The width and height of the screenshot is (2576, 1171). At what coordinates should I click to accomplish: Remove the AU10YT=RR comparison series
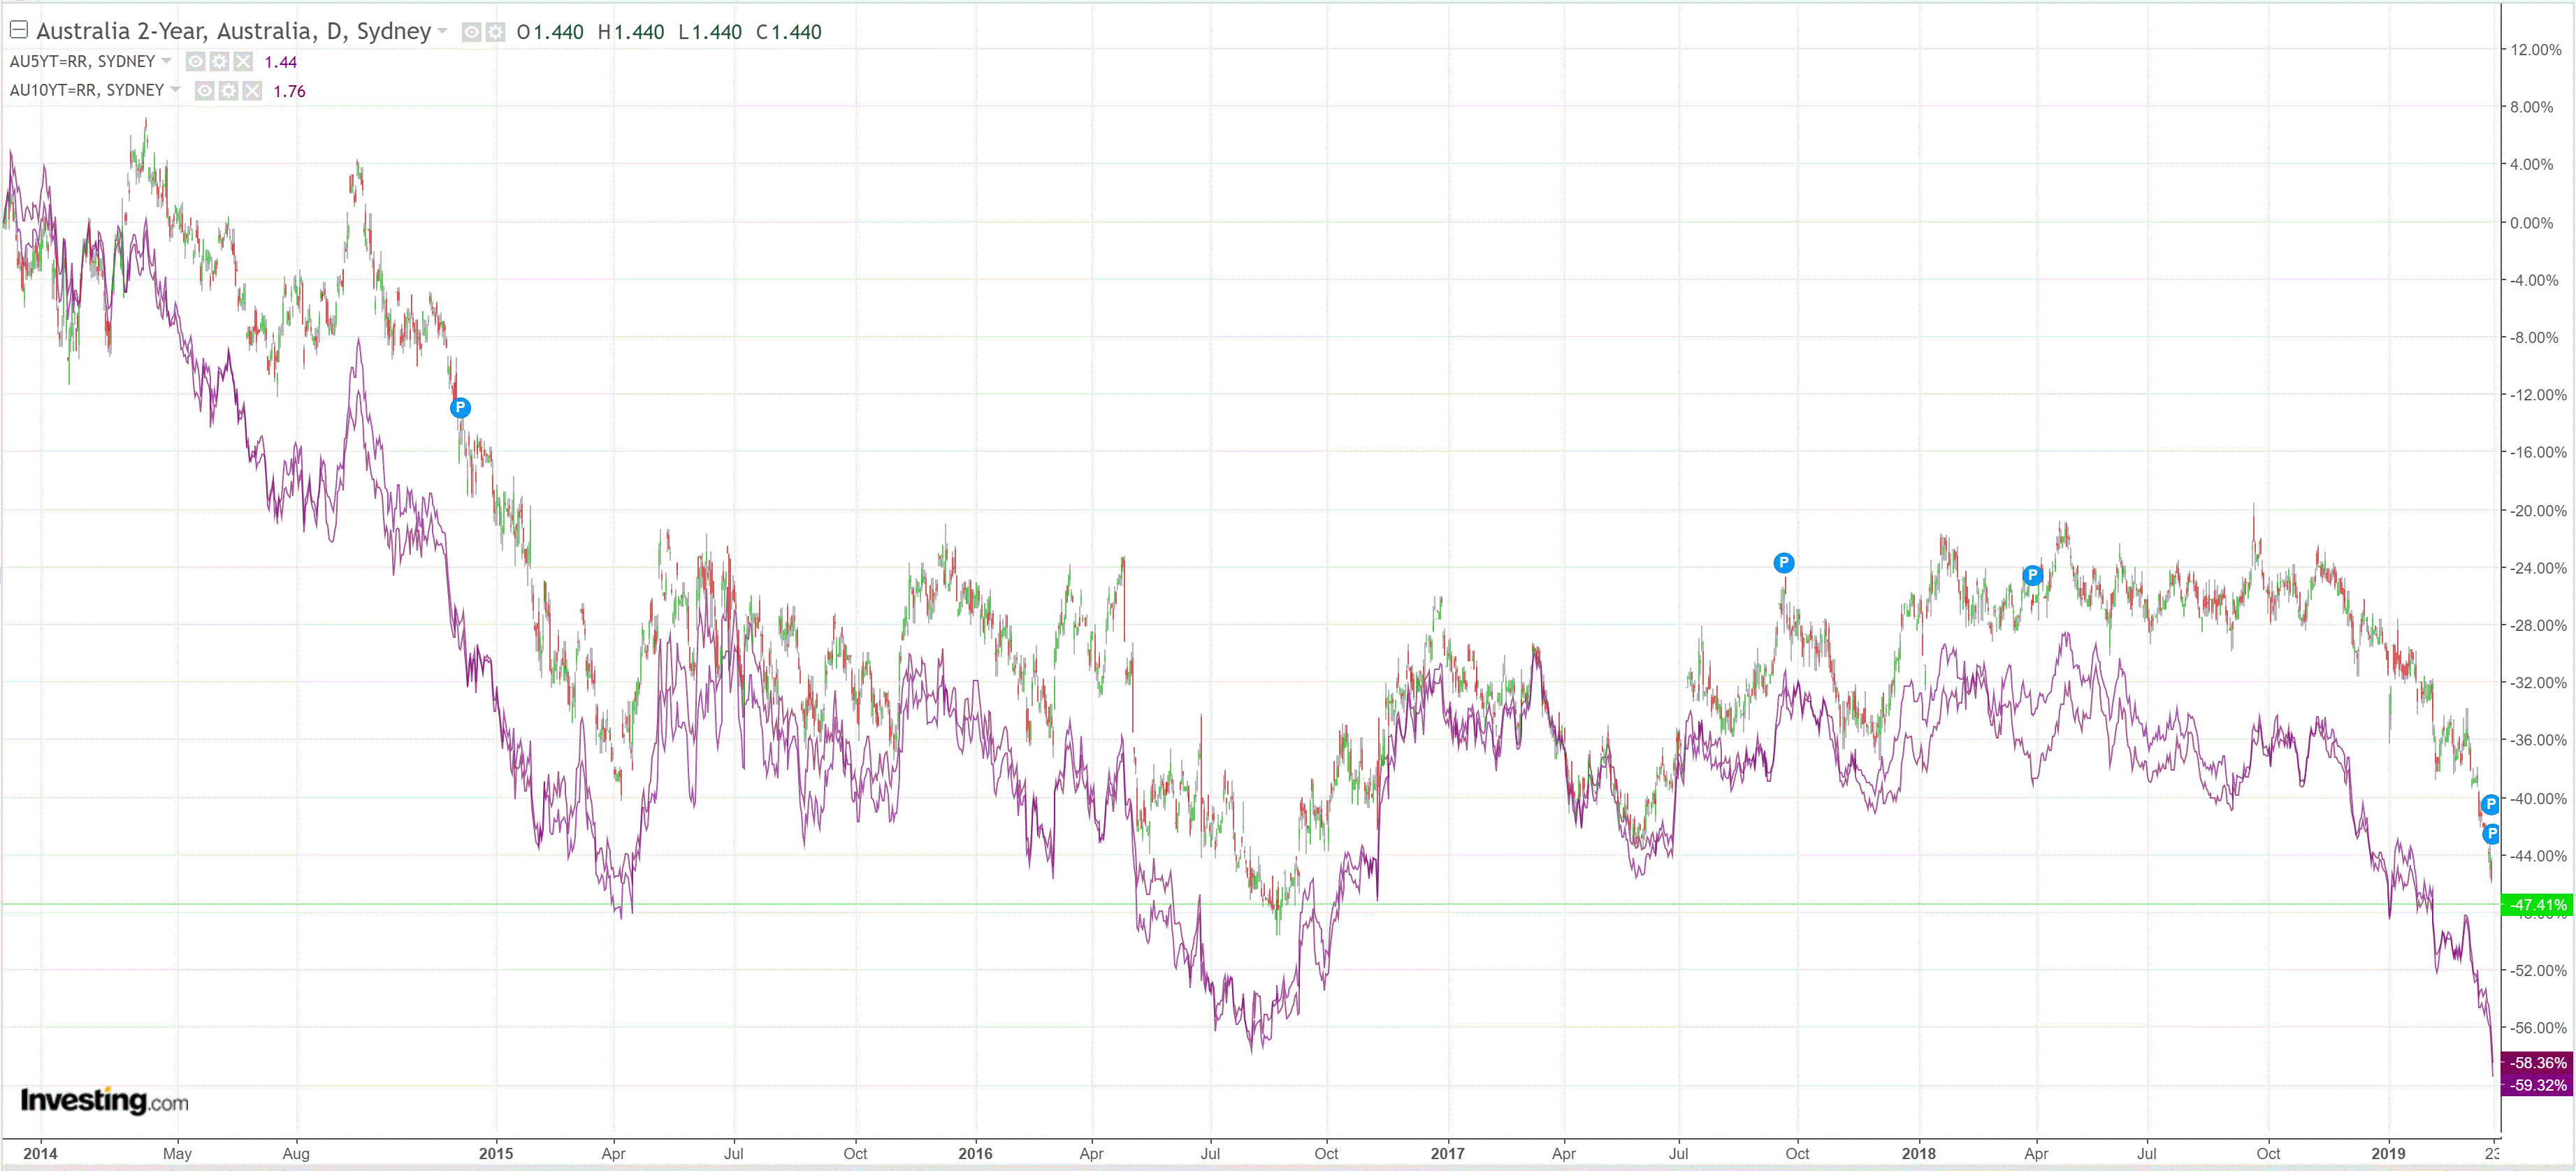tap(252, 91)
